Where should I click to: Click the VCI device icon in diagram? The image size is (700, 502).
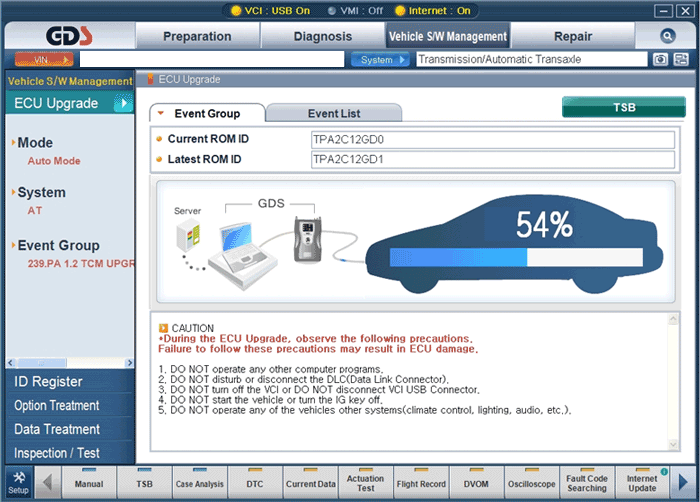pos(307,239)
